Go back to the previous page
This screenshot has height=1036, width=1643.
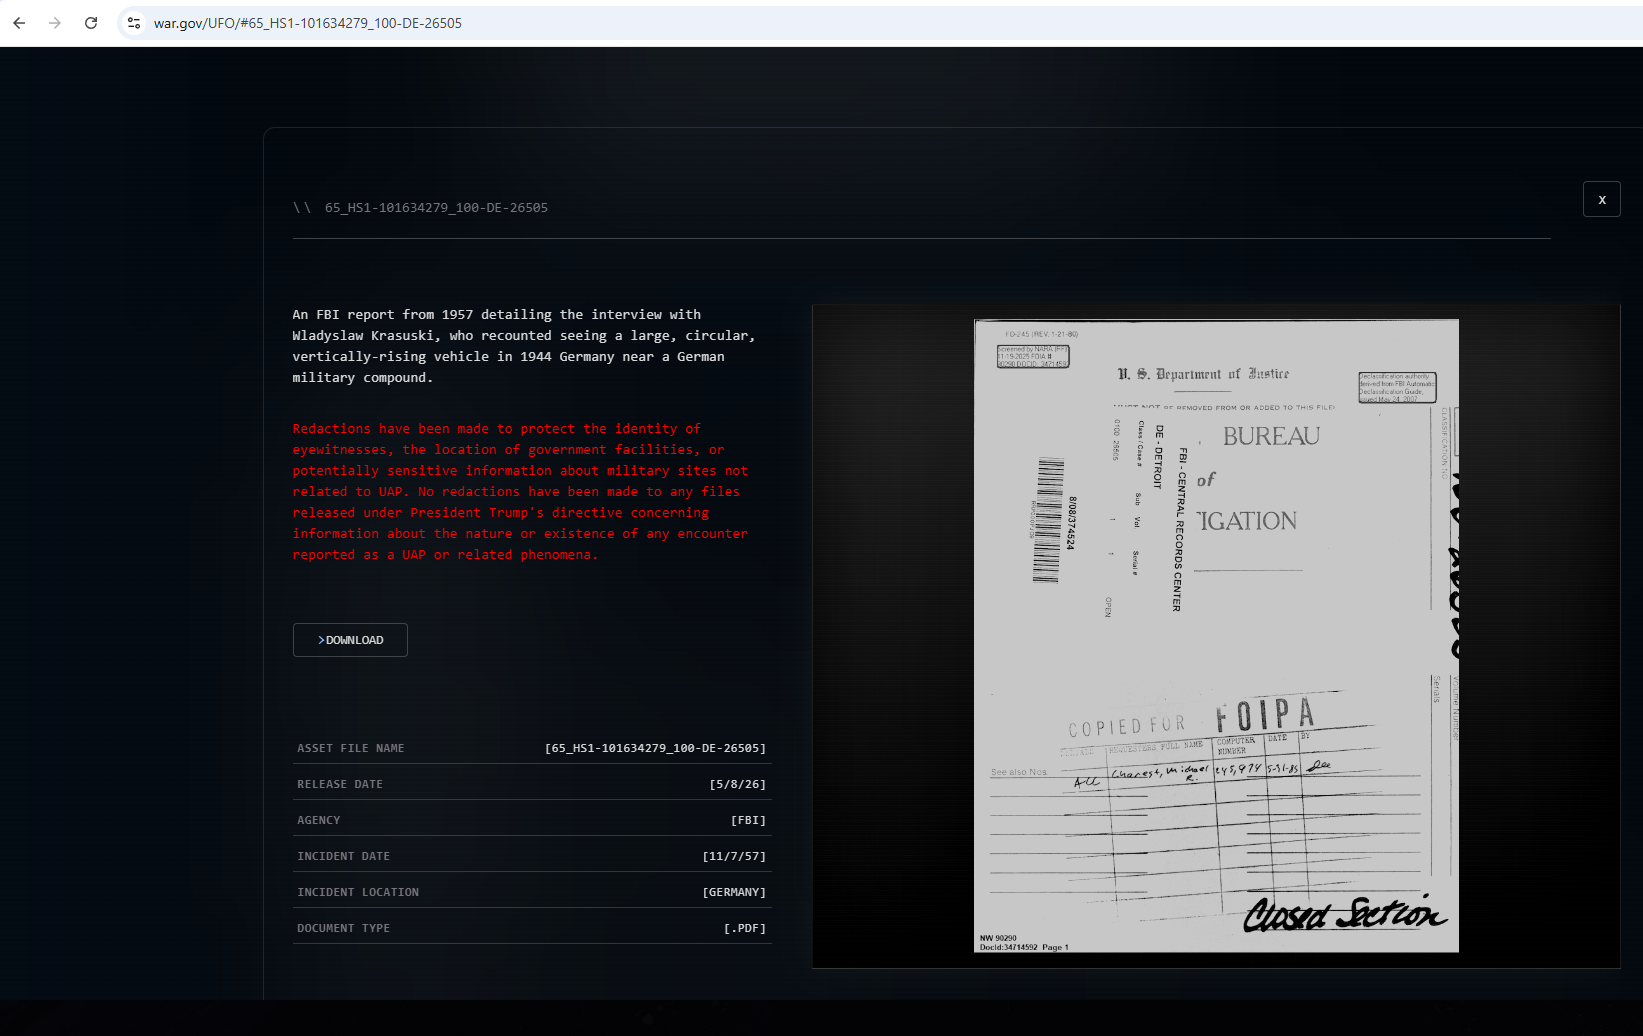coord(19,23)
